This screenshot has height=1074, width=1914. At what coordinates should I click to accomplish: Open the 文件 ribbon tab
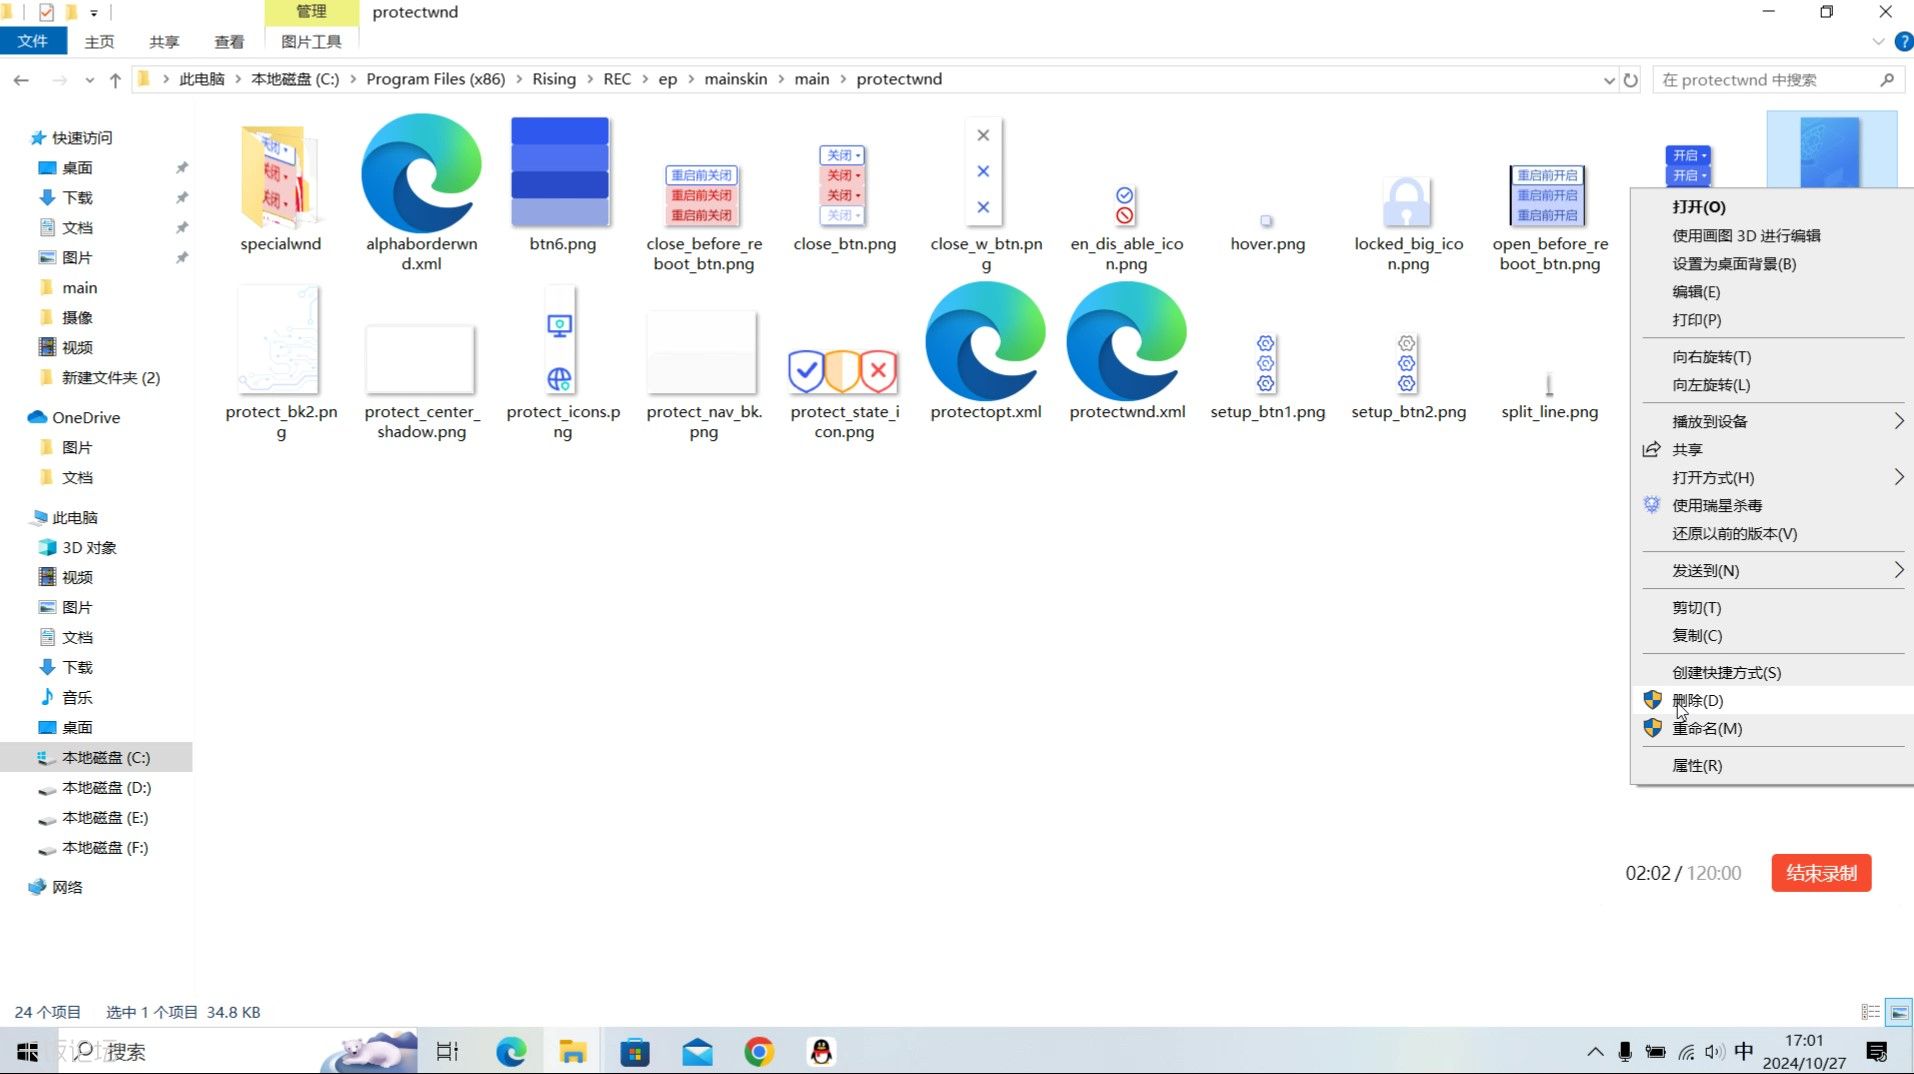point(32,41)
